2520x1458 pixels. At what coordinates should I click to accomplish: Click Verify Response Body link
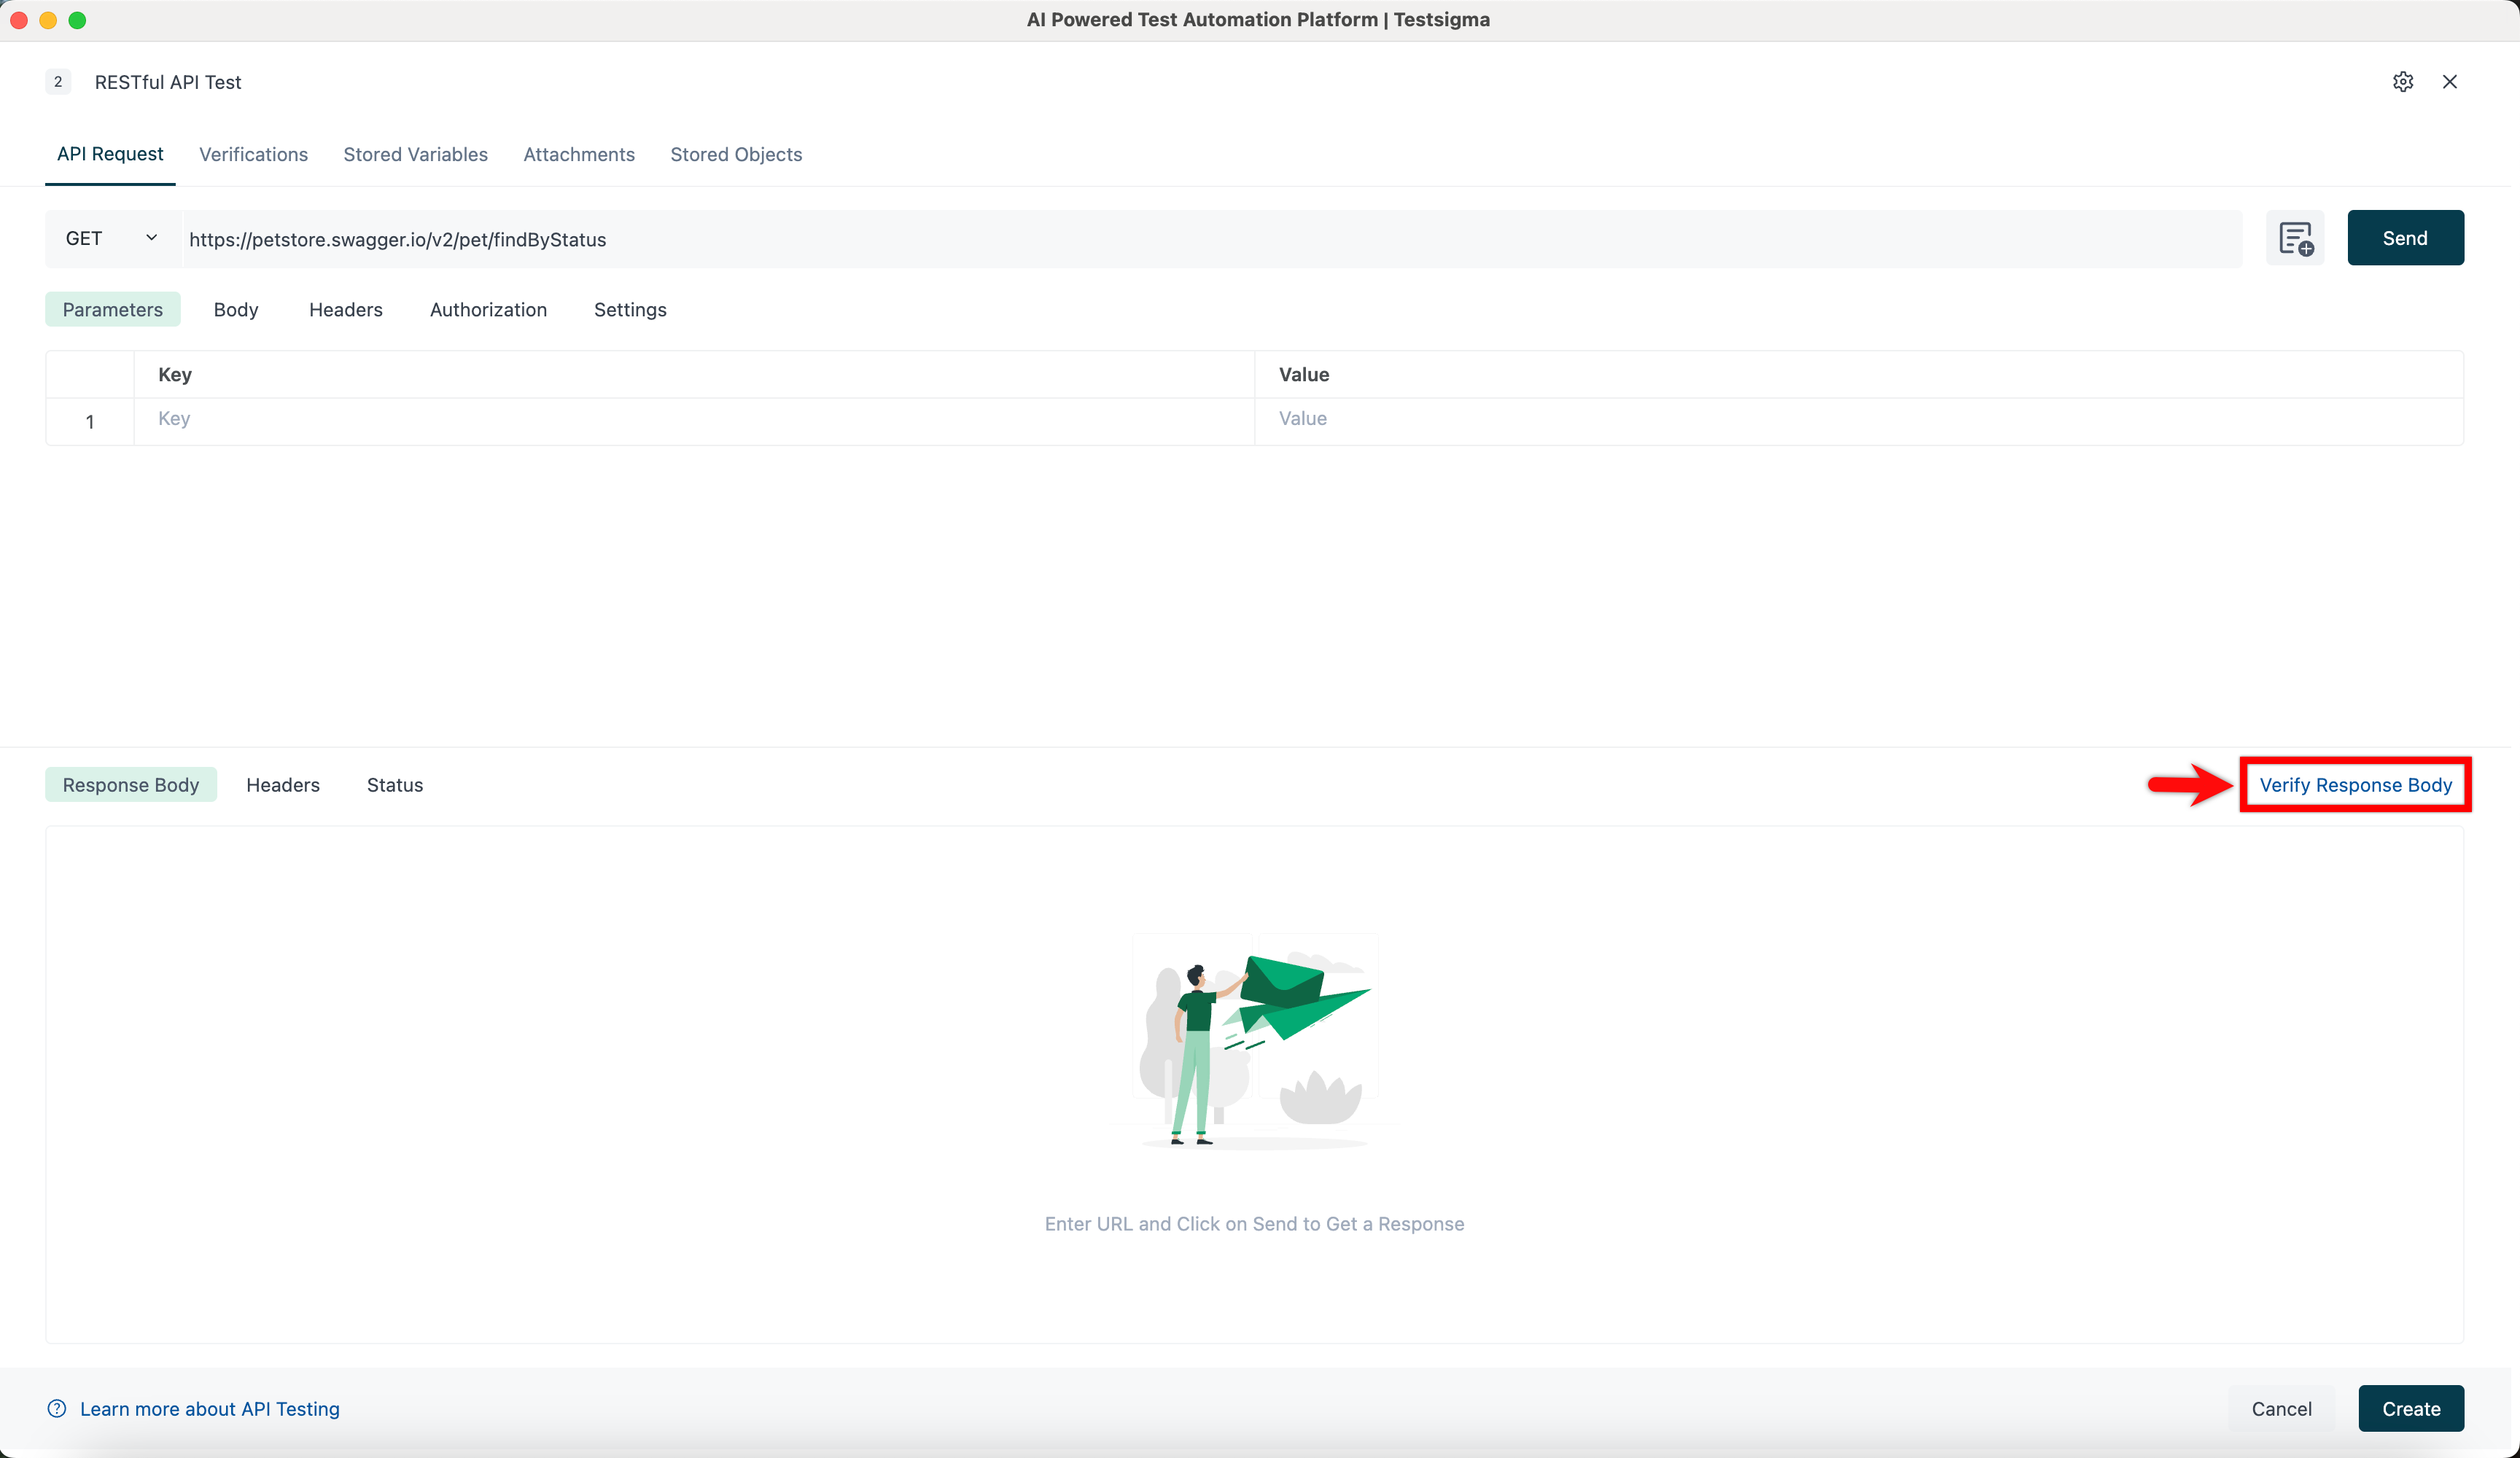[x=2355, y=785]
